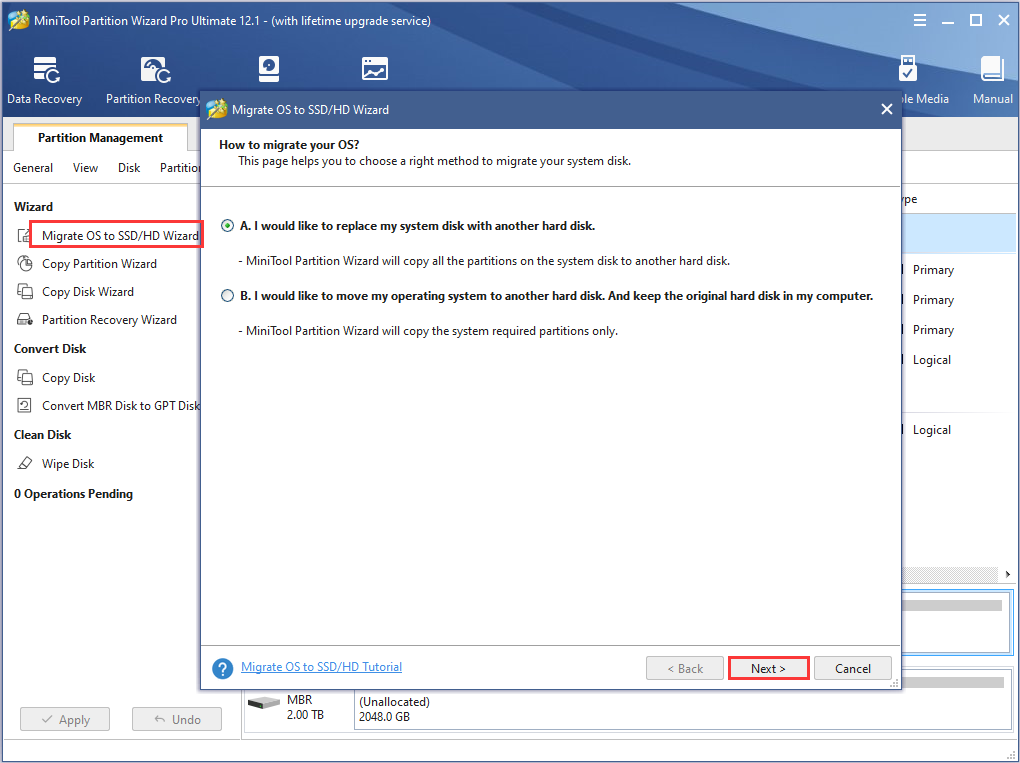Image resolution: width=1020 pixels, height=763 pixels.
Task: Open Data Recovery tool icon
Action: tap(46, 70)
